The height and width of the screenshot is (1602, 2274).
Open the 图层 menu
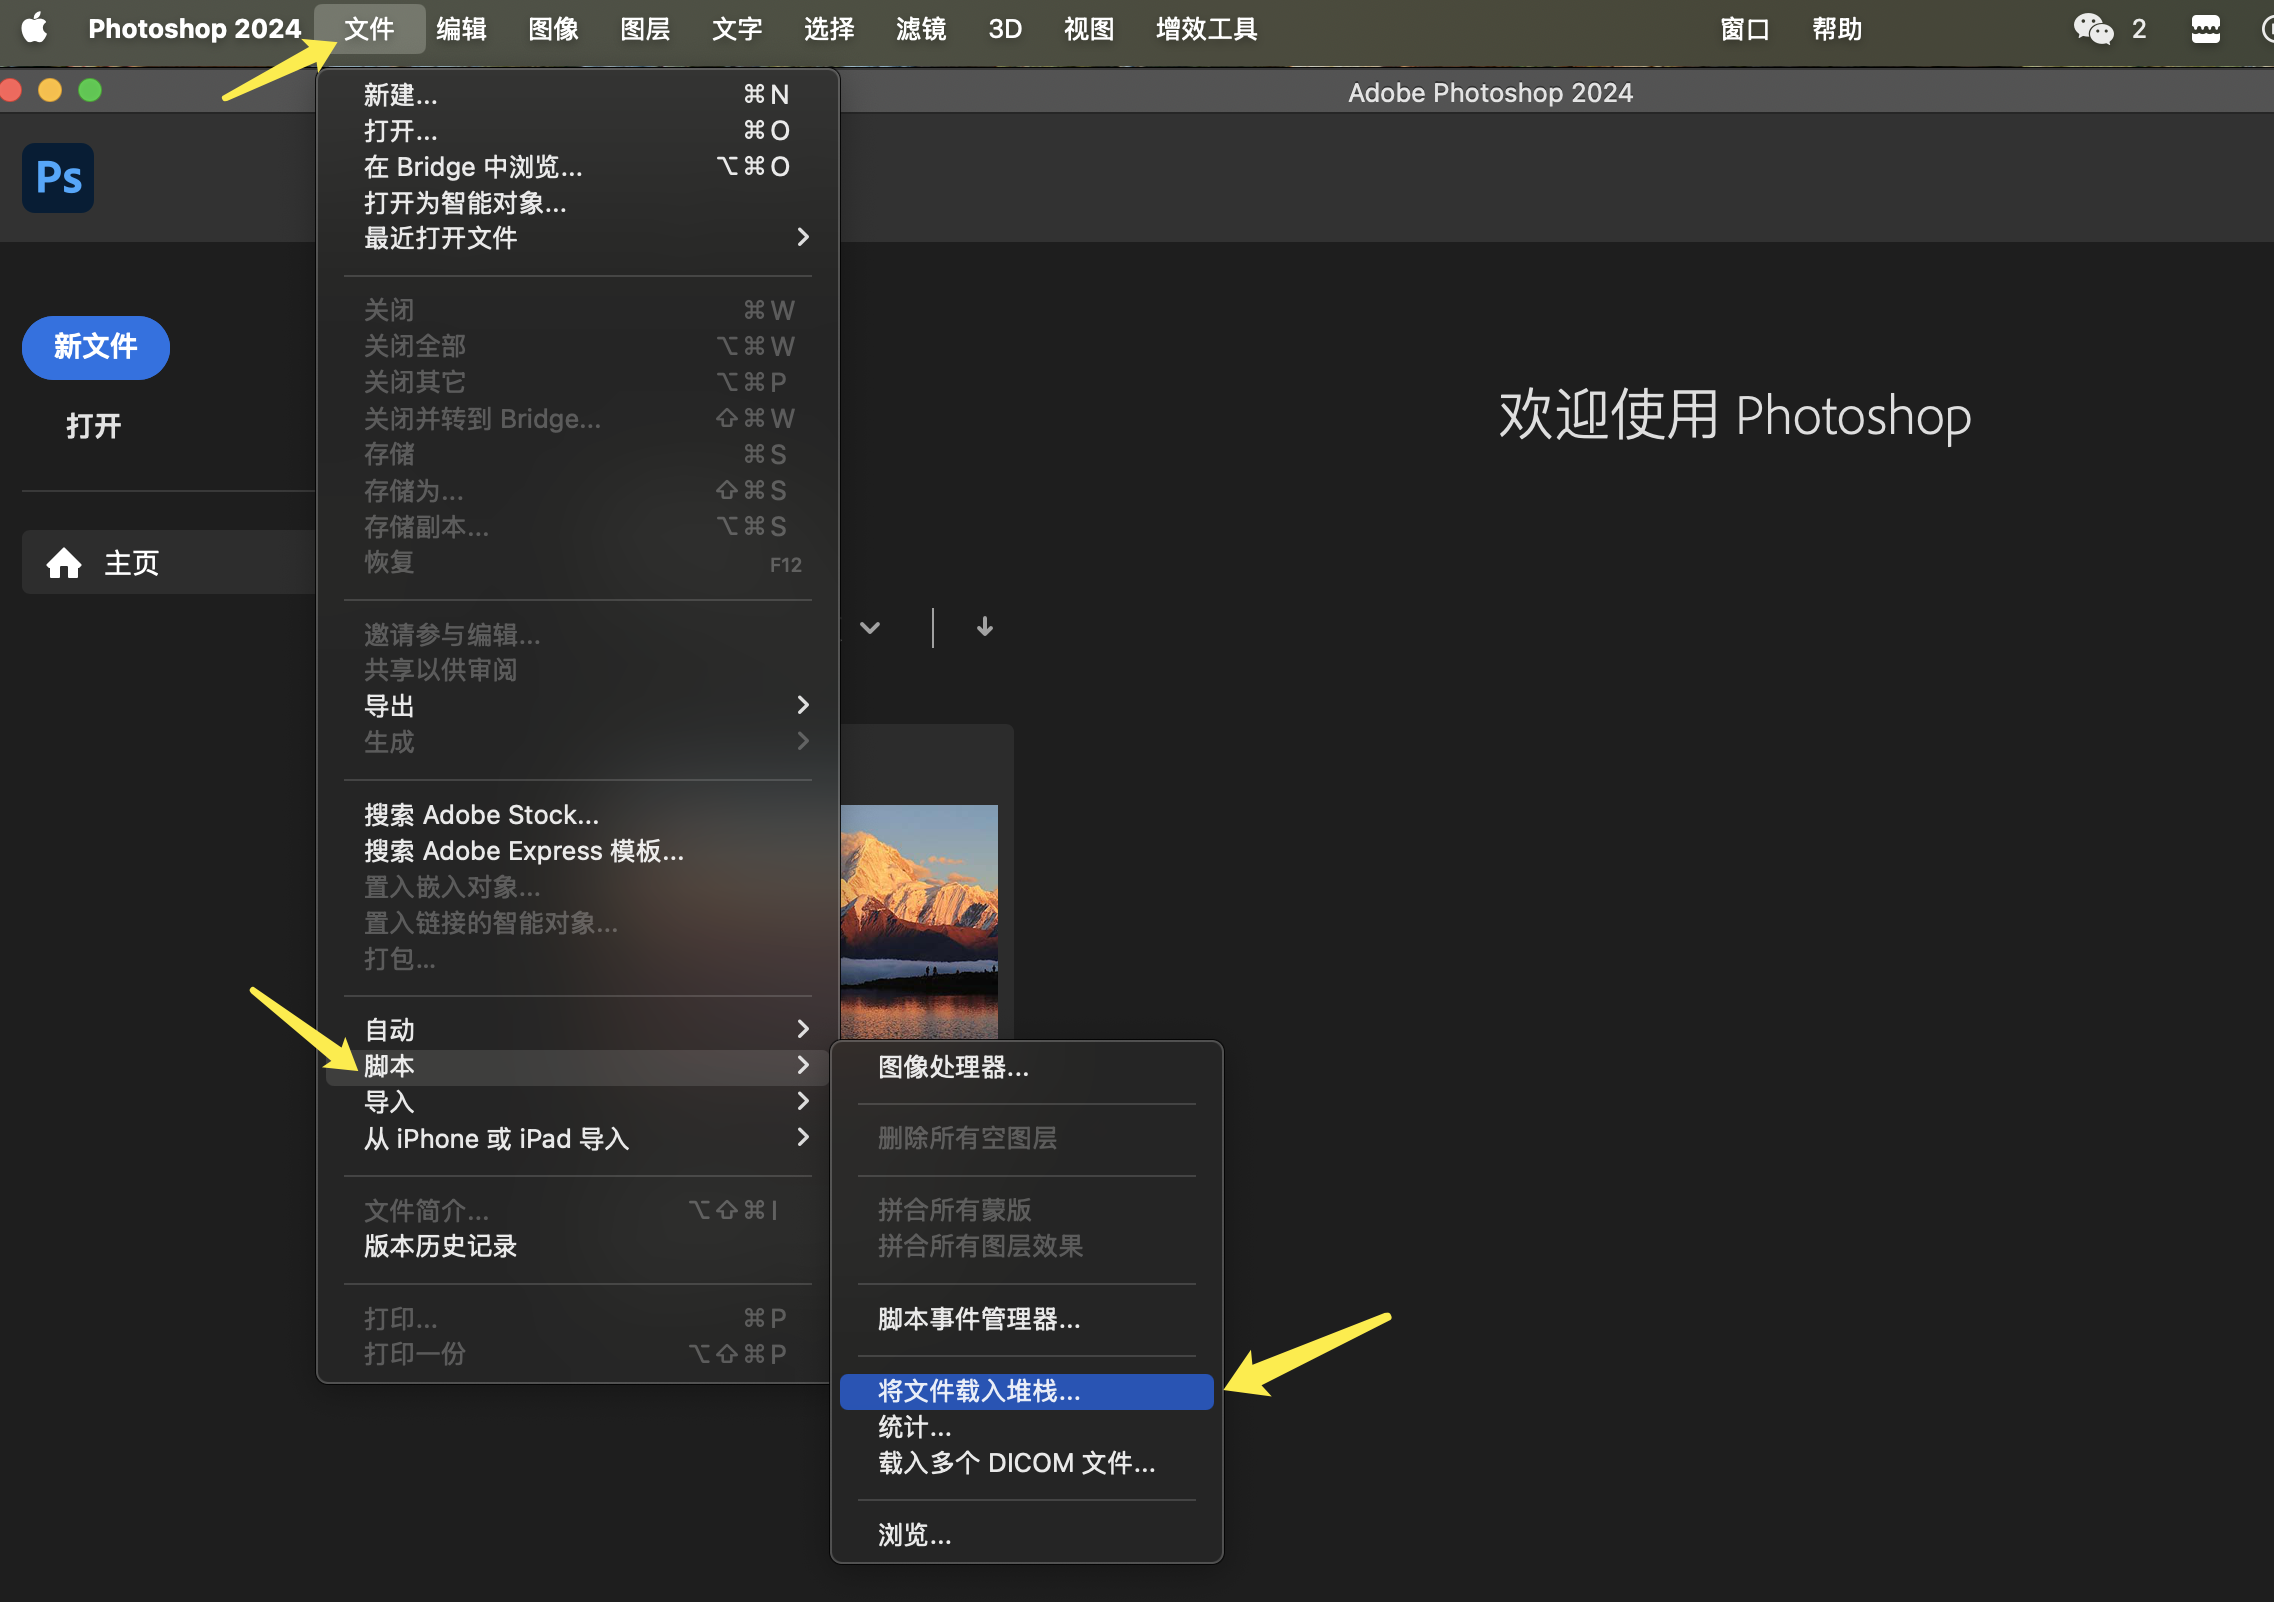point(646,28)
